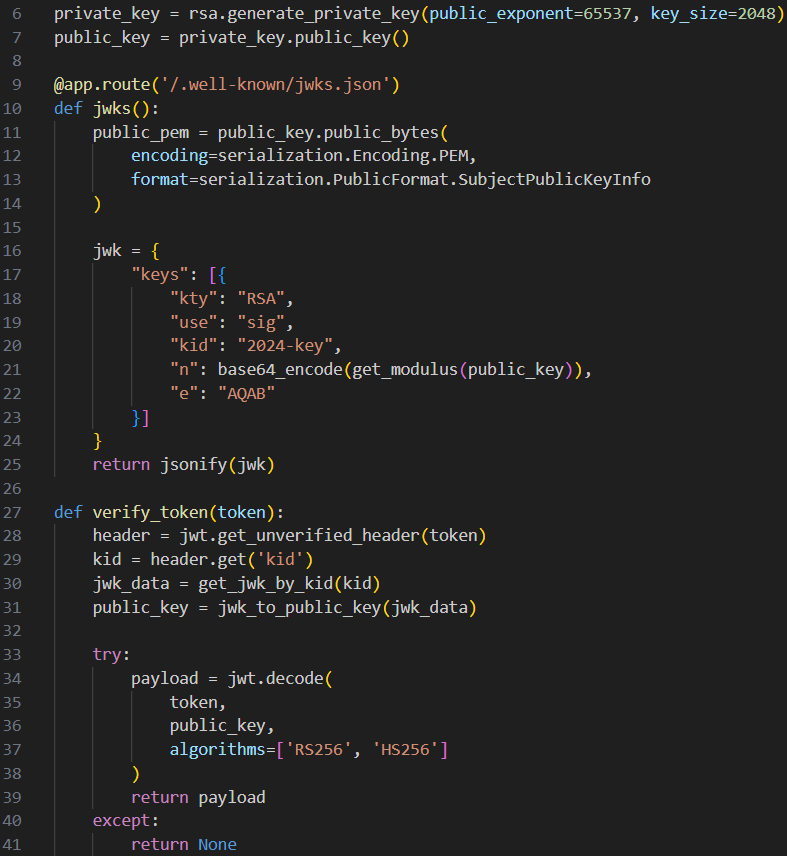Click 'header.get' call on line 29

[x=198, y=560]
